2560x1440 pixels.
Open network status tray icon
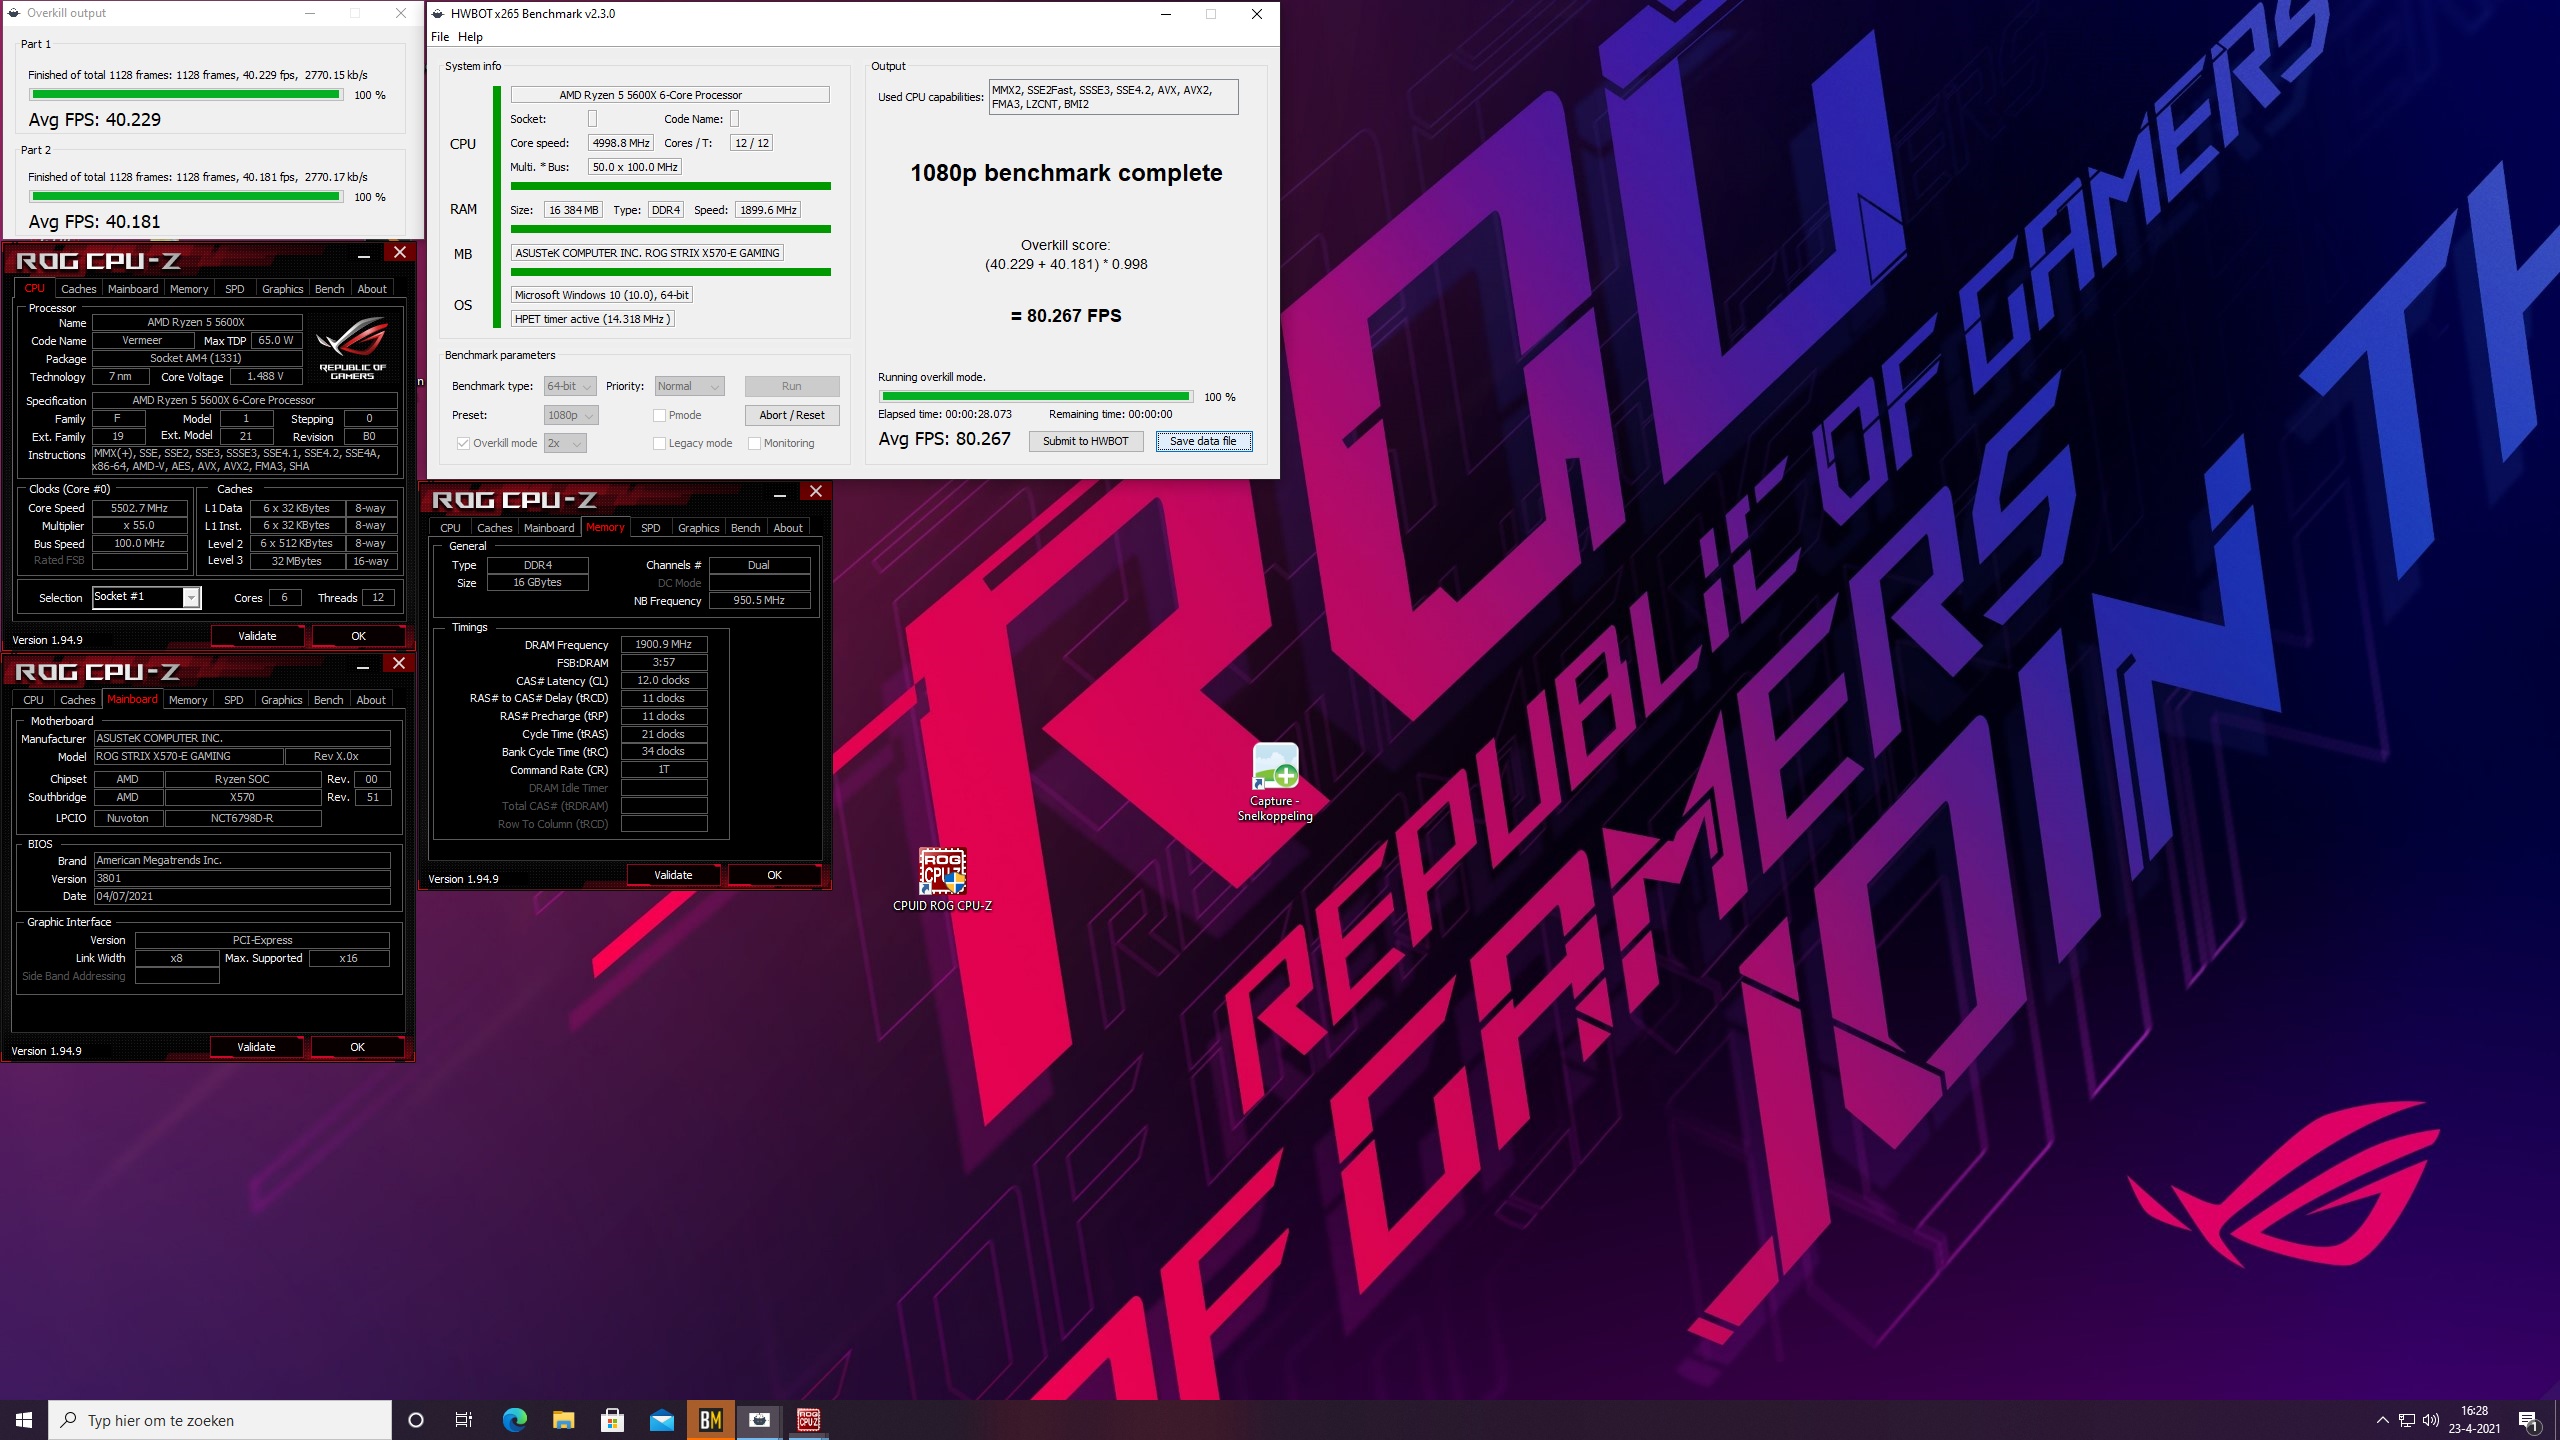click(x=2407, y=1420)
